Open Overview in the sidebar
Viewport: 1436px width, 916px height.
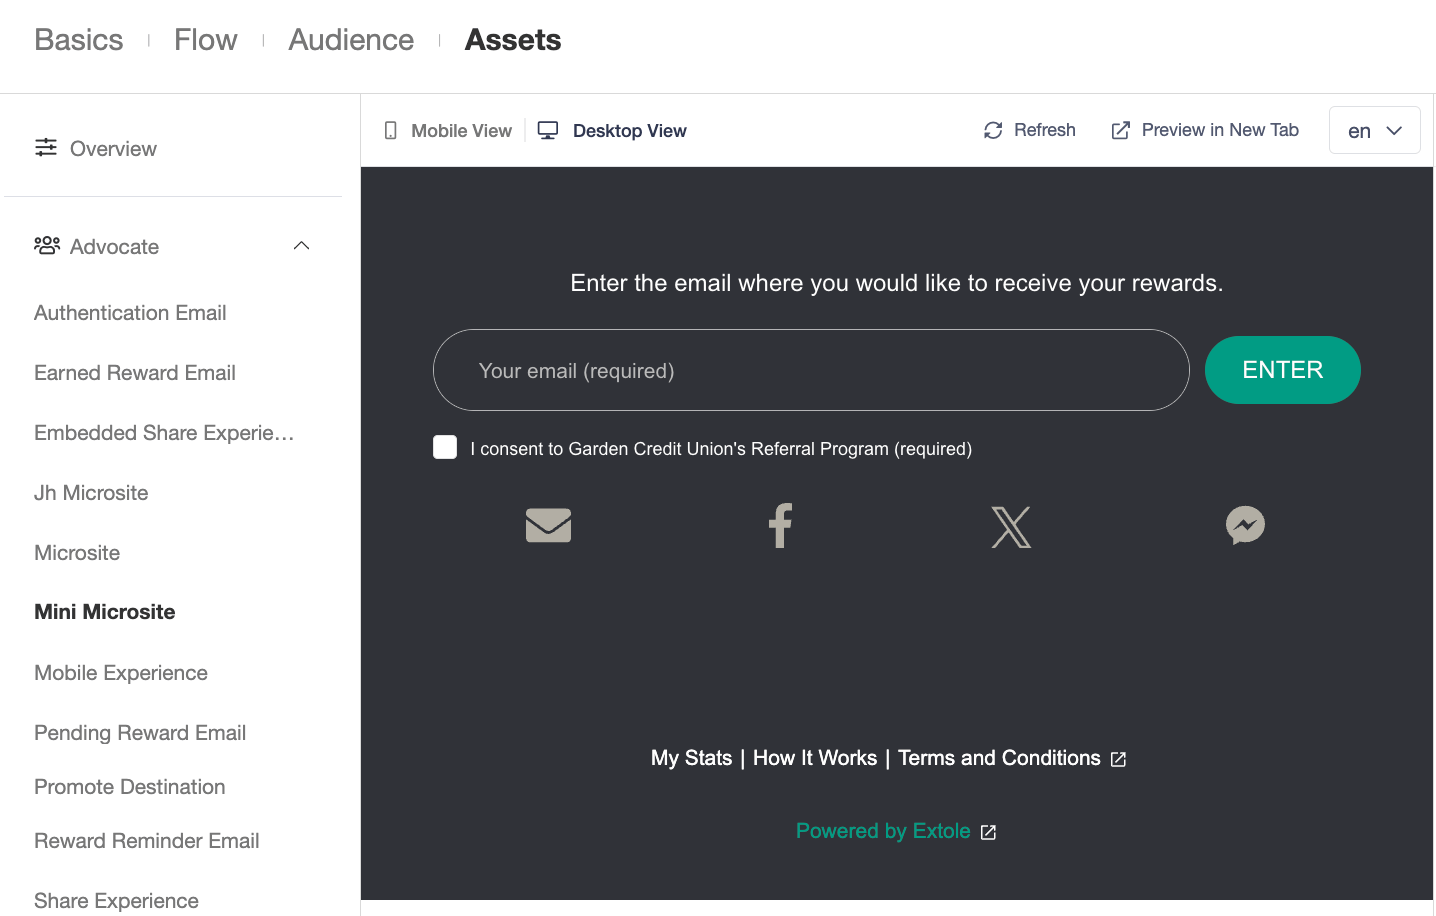click(x=113, y=149)
